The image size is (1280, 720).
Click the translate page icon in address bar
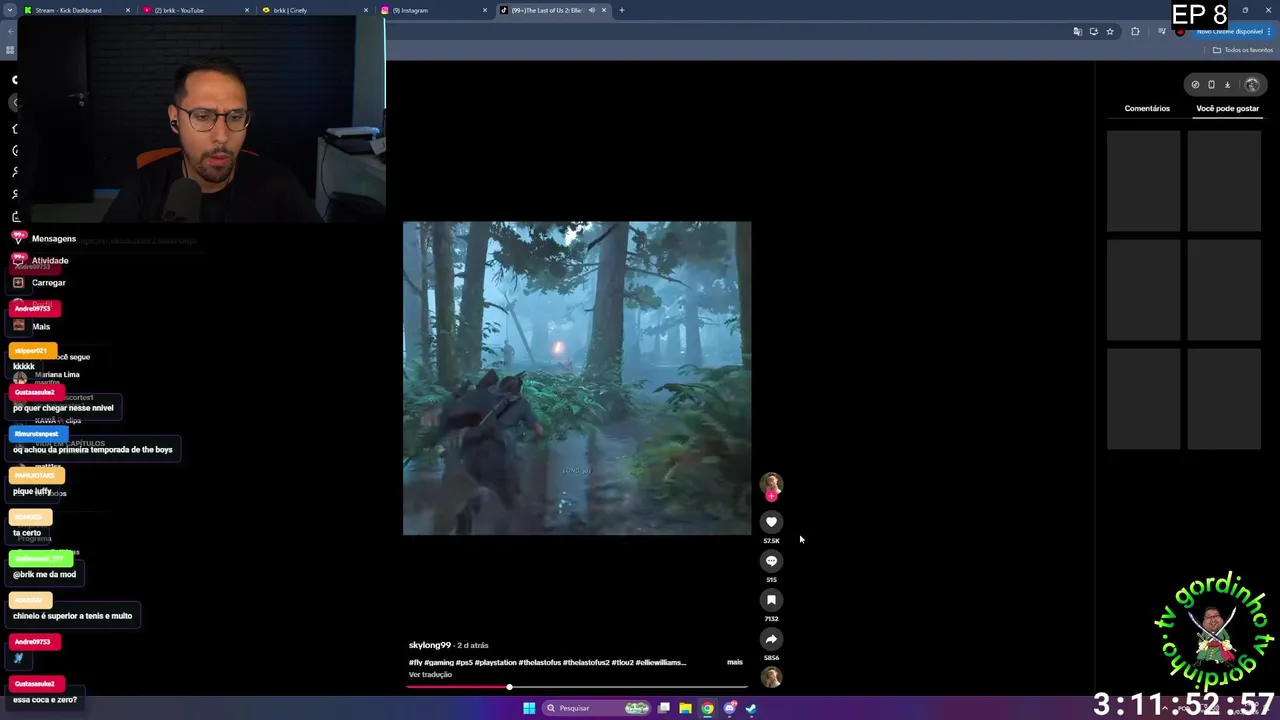coord(1077,31)
